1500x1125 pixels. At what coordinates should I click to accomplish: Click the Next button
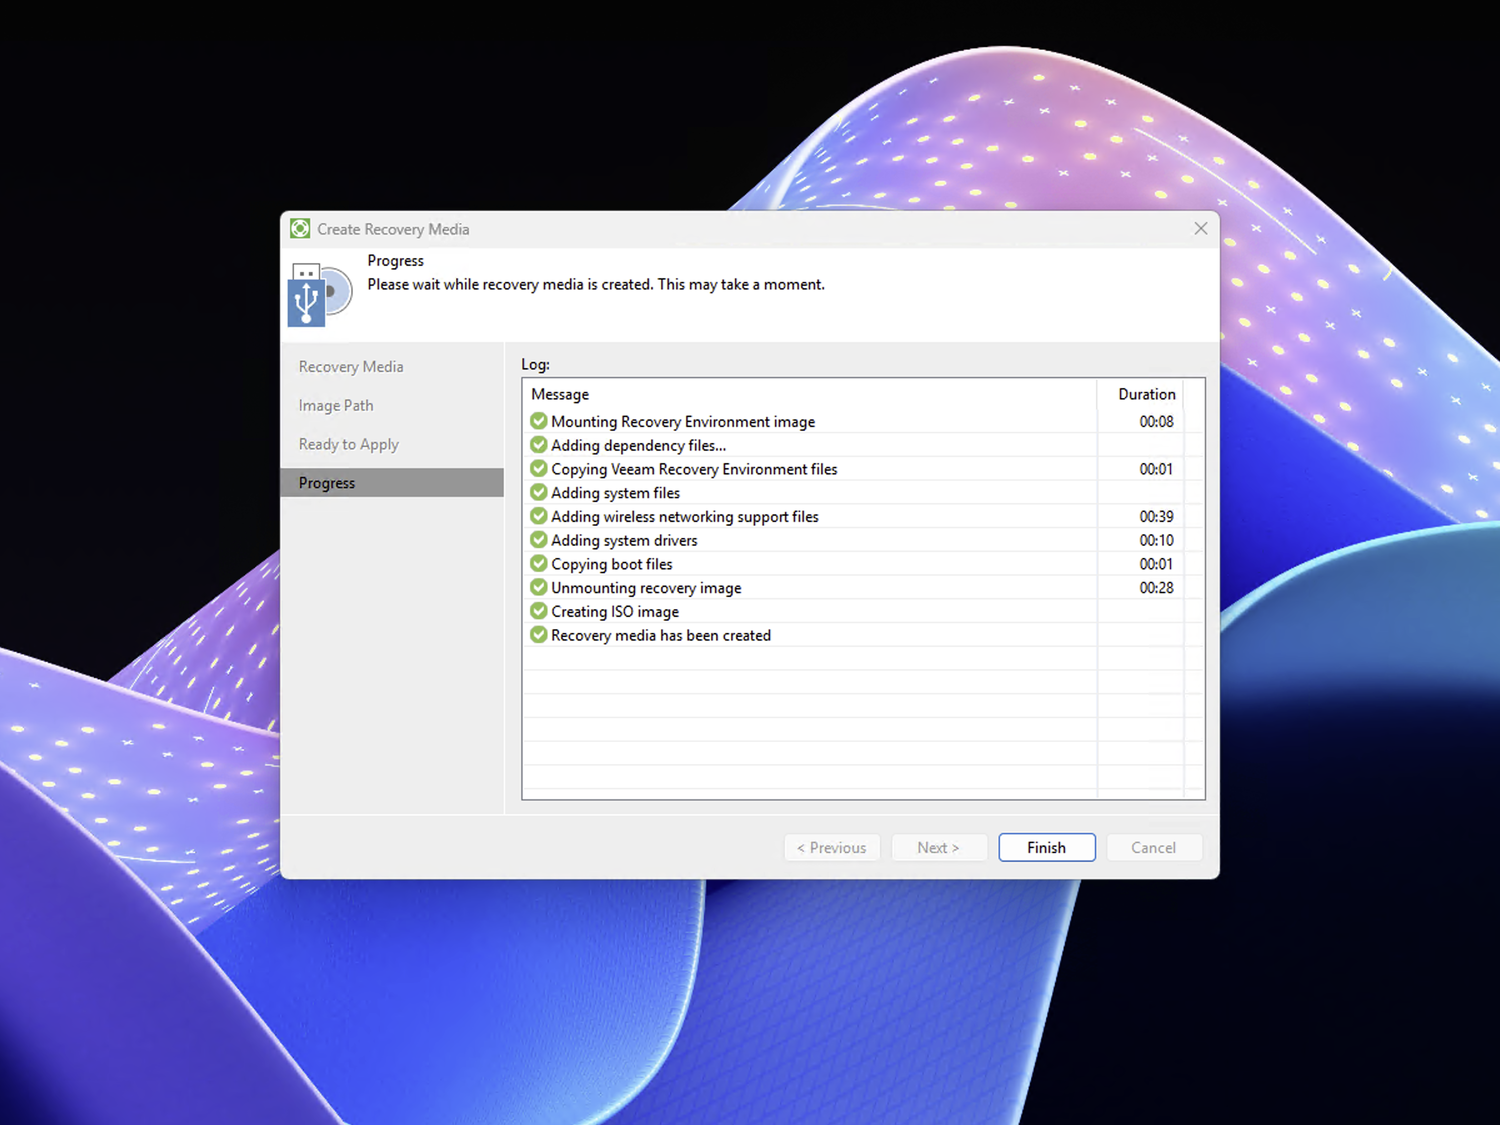tap(939, 847)
